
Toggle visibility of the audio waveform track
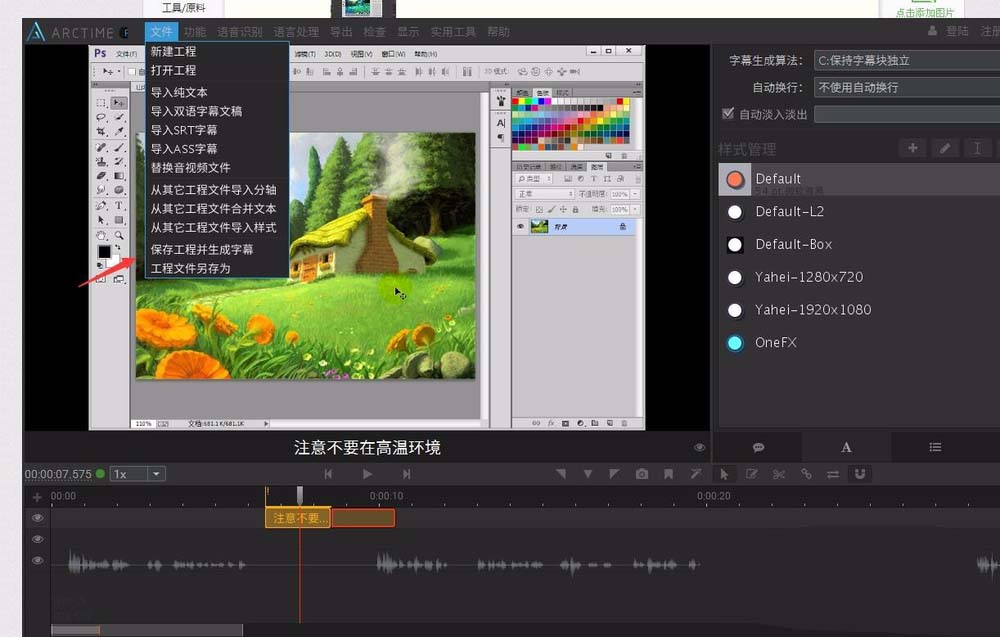pyautogui.click(x=38, y=560)
